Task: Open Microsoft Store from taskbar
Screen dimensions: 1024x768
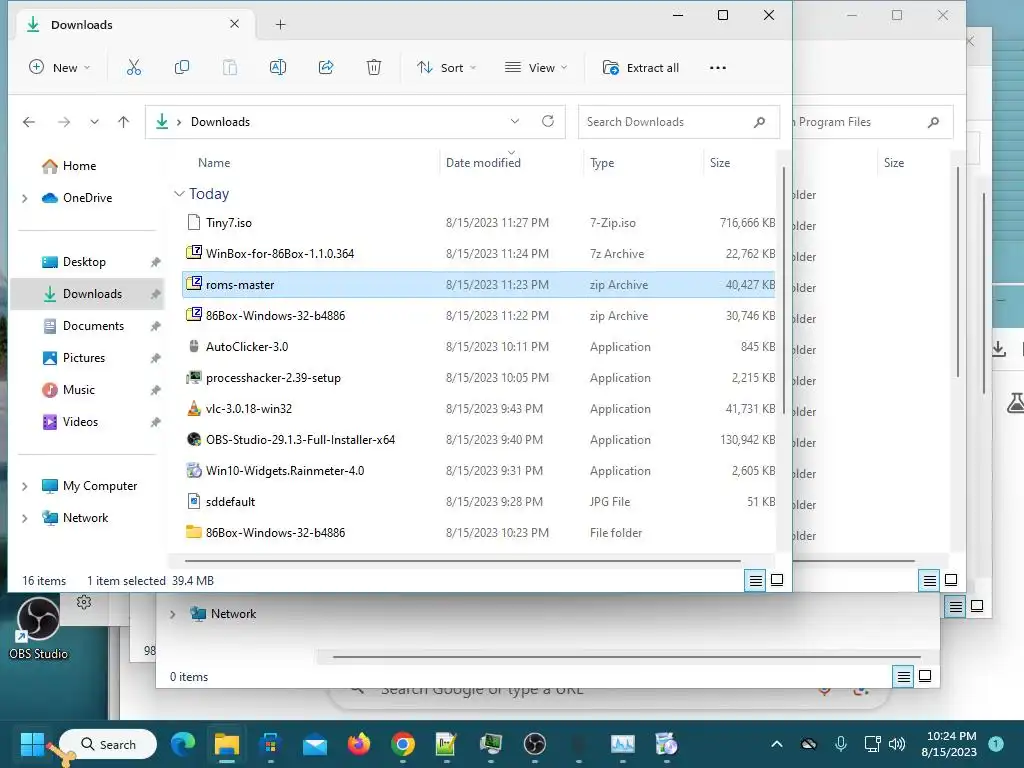Action: coord(270,744)
